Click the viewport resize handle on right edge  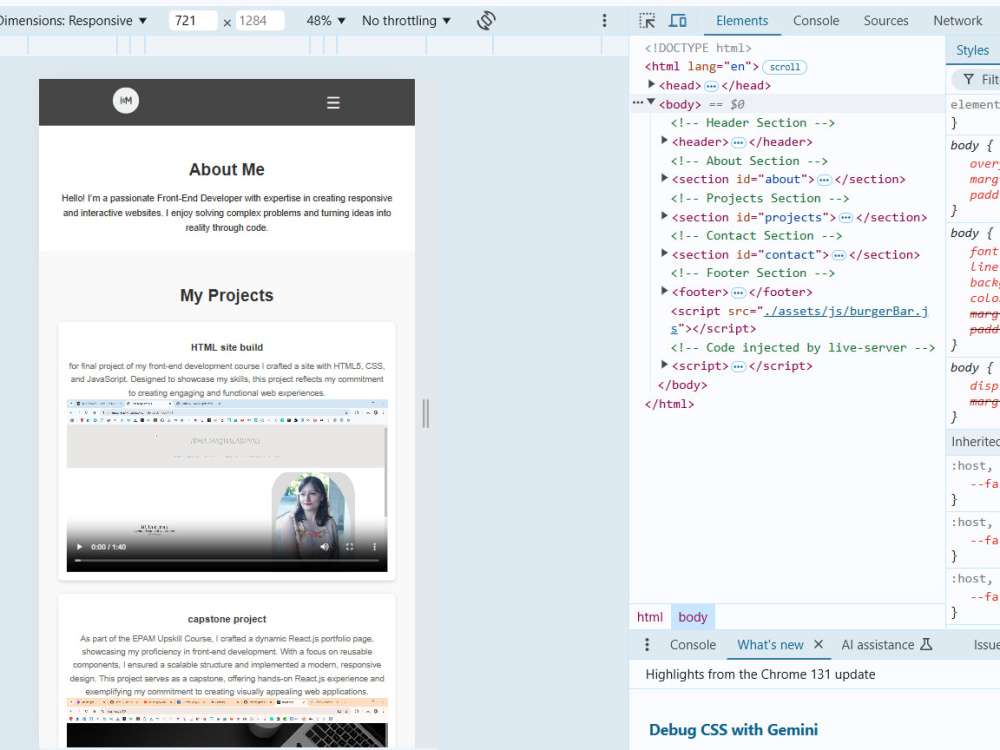click(426, 413)
